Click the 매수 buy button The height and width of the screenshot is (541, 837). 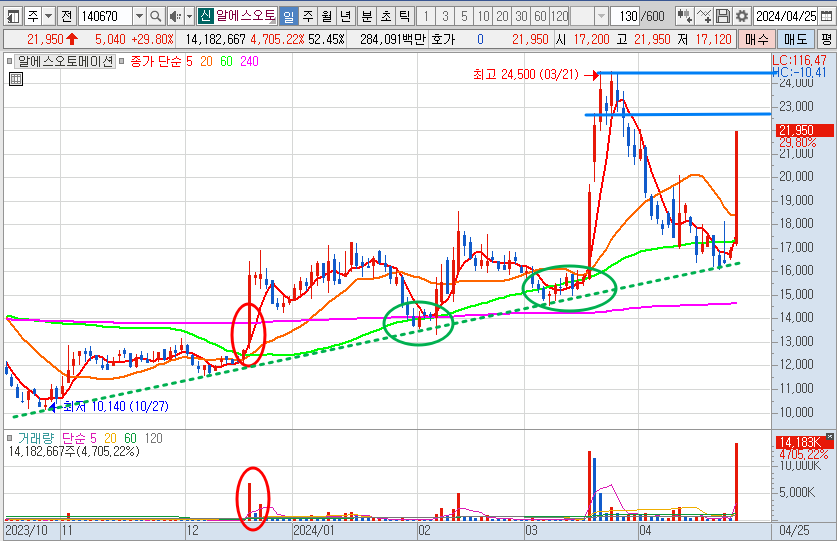pyautogui.click(x=756, y=39)
